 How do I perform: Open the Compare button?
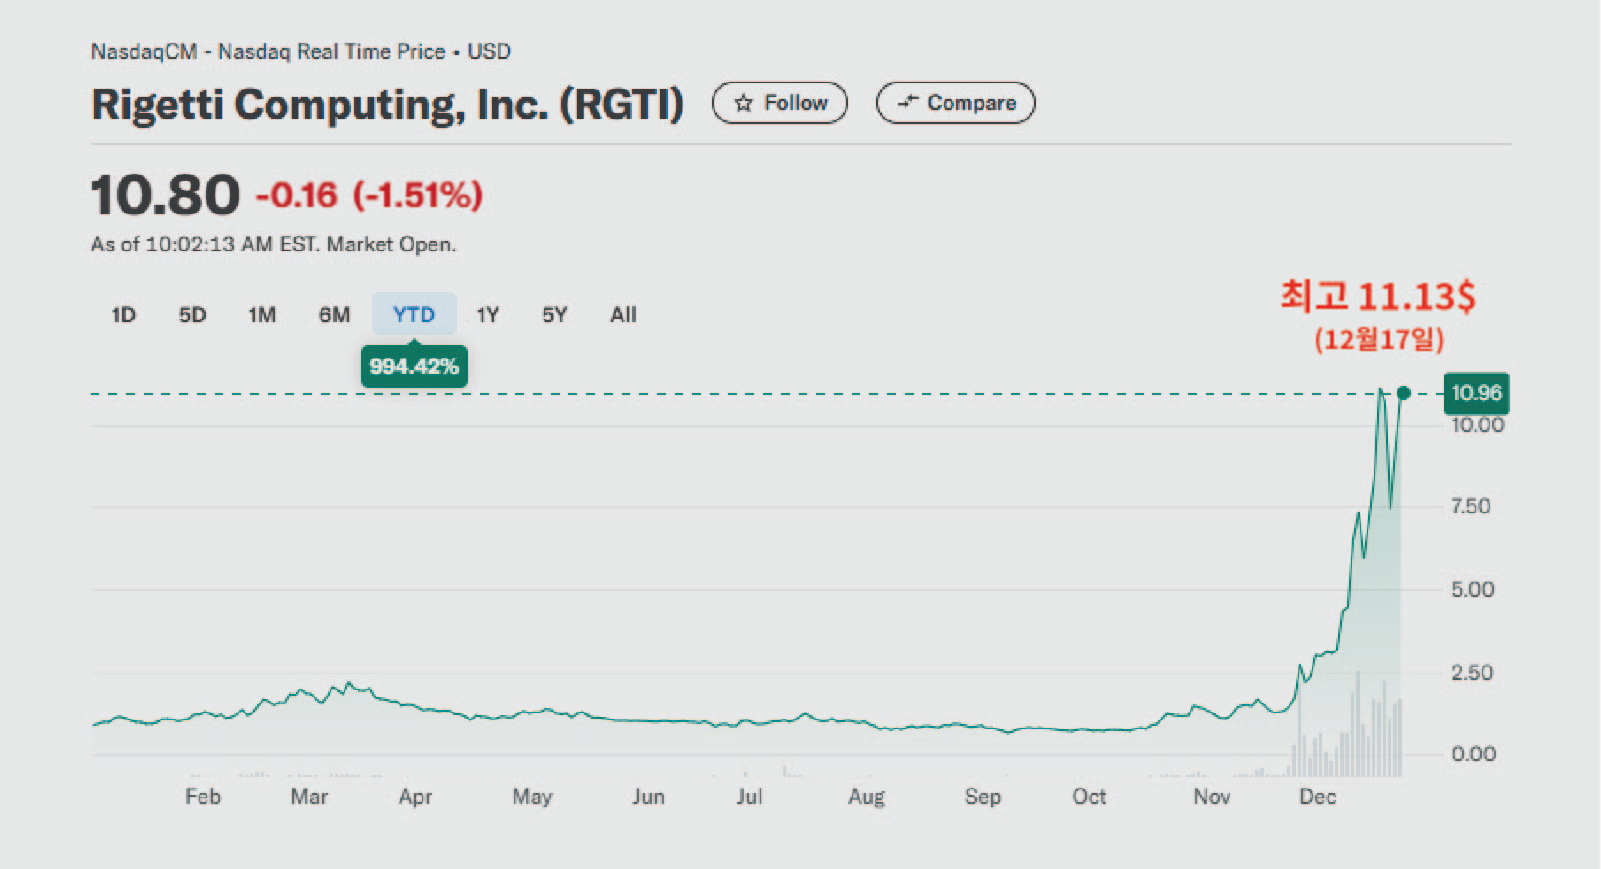956,103
